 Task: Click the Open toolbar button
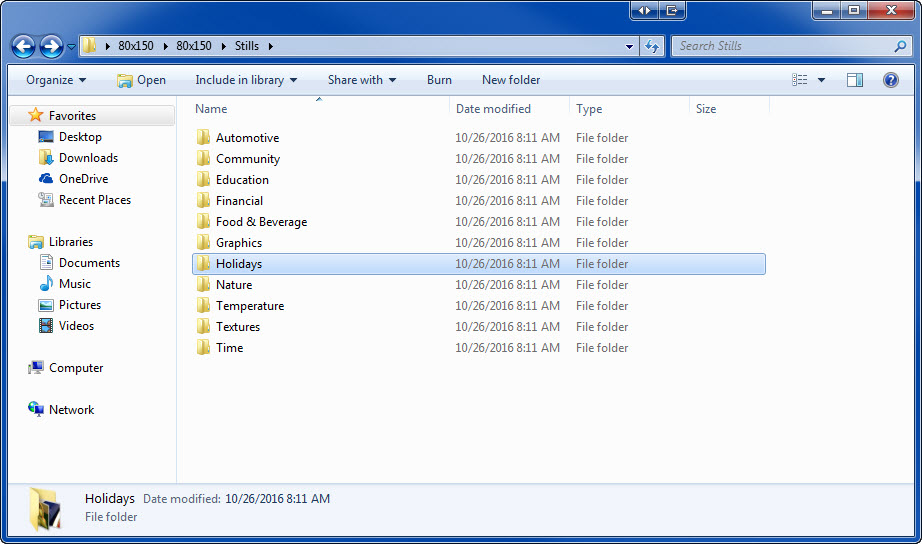click(x=142, y=80)
